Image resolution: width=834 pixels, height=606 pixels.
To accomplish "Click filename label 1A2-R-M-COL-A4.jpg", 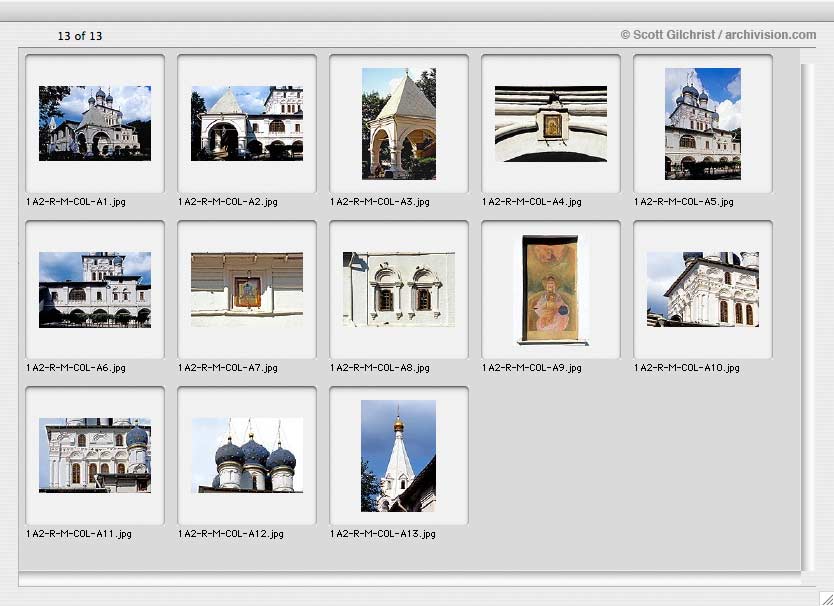I will point(531,202).
